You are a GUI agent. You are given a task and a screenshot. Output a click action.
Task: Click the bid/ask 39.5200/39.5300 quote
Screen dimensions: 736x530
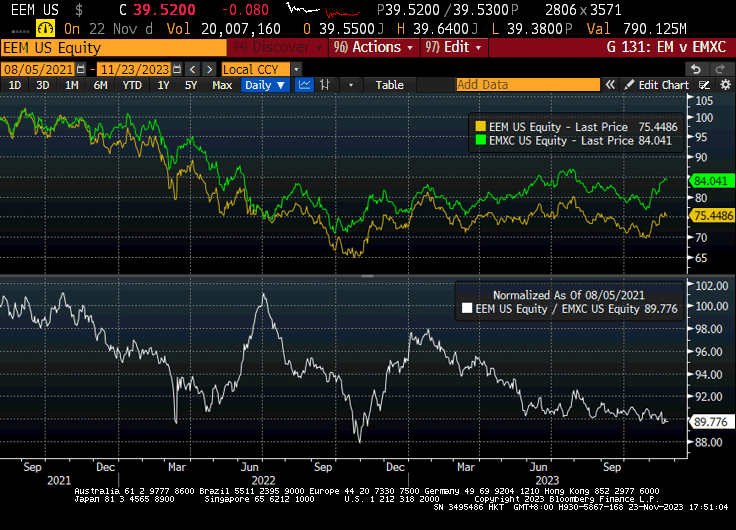pos(447,10)
